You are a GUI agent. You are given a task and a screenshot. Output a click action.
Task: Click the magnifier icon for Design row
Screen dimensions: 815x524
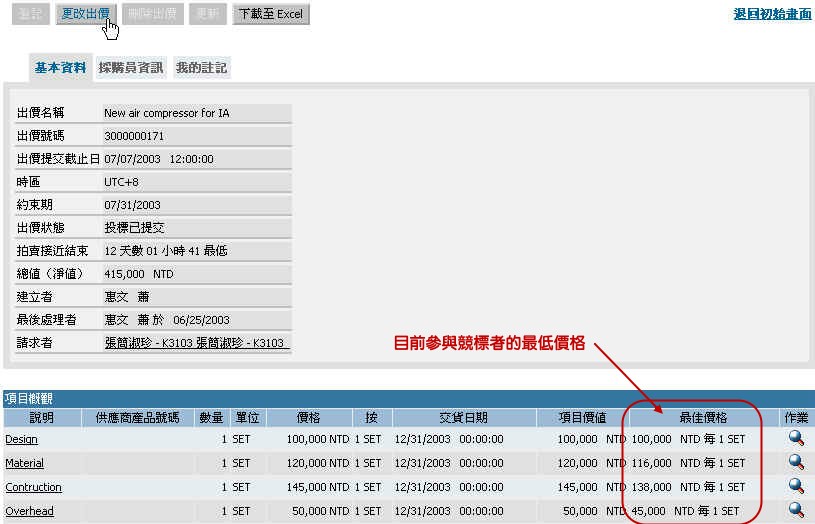point(796,438)
